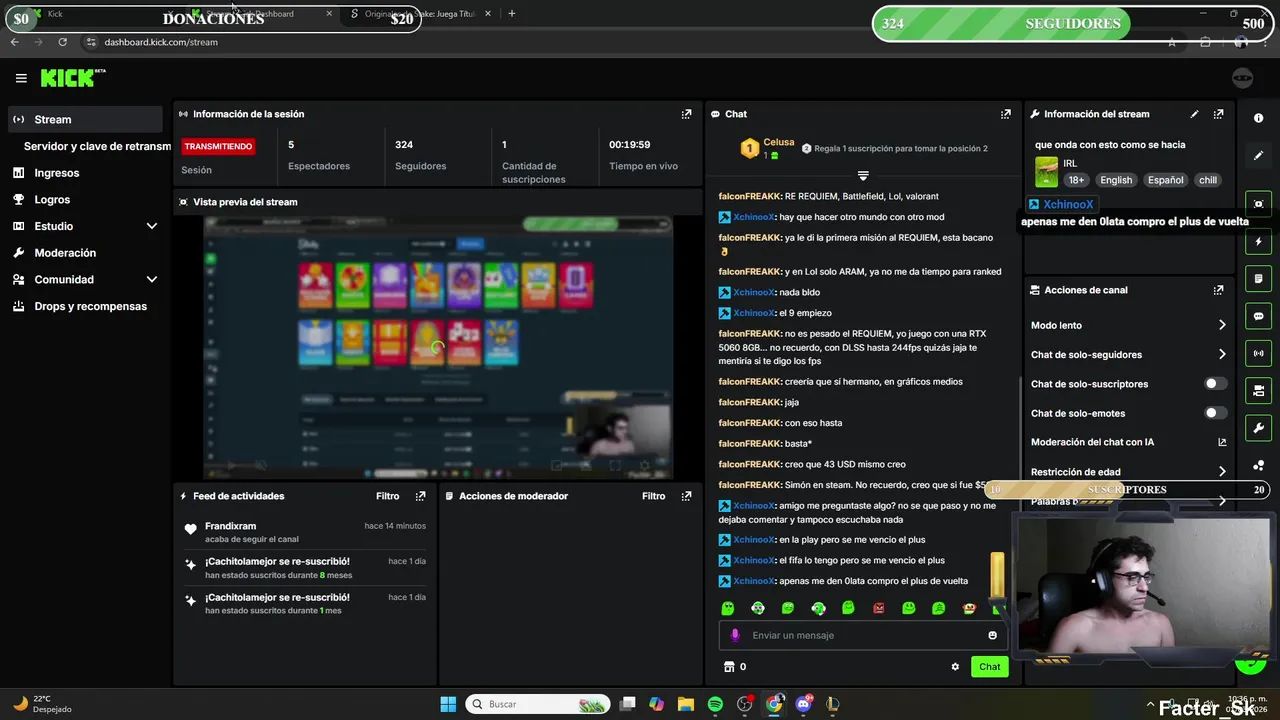This screenshot has height=720, width=1280.
Task: Click the chill stream tag
Action: click(x=1208, y=180)
